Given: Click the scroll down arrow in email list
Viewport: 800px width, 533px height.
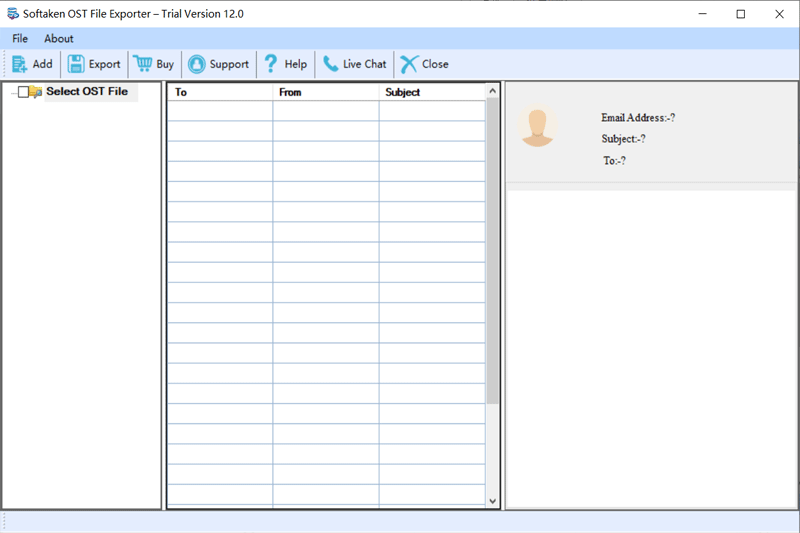Looking at the screenshot, I should [x=492, y=501].
